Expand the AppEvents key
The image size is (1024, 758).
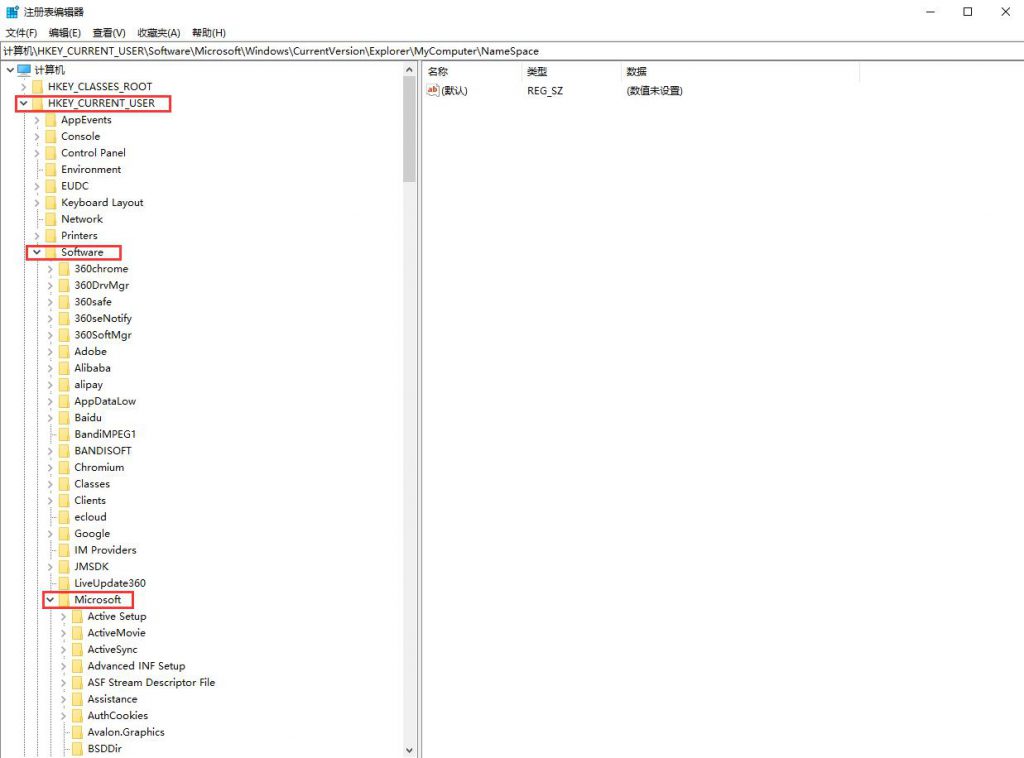37,120
